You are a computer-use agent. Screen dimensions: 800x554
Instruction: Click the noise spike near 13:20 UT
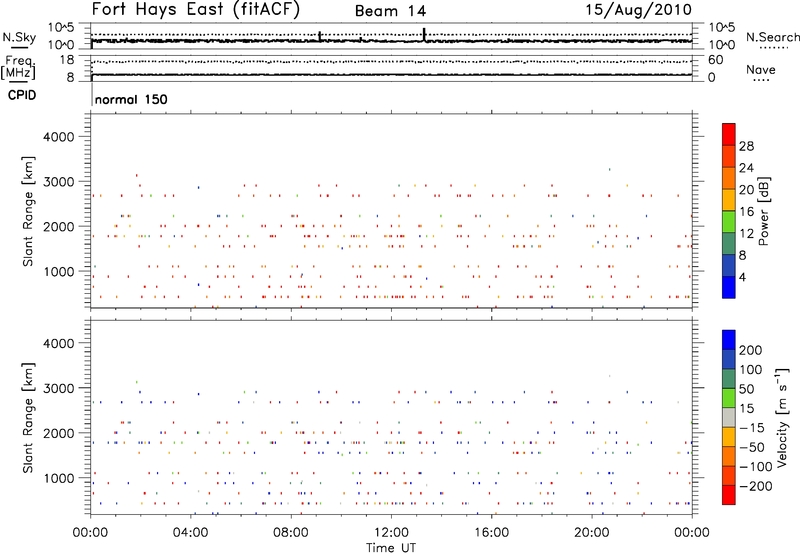[424, 34]
